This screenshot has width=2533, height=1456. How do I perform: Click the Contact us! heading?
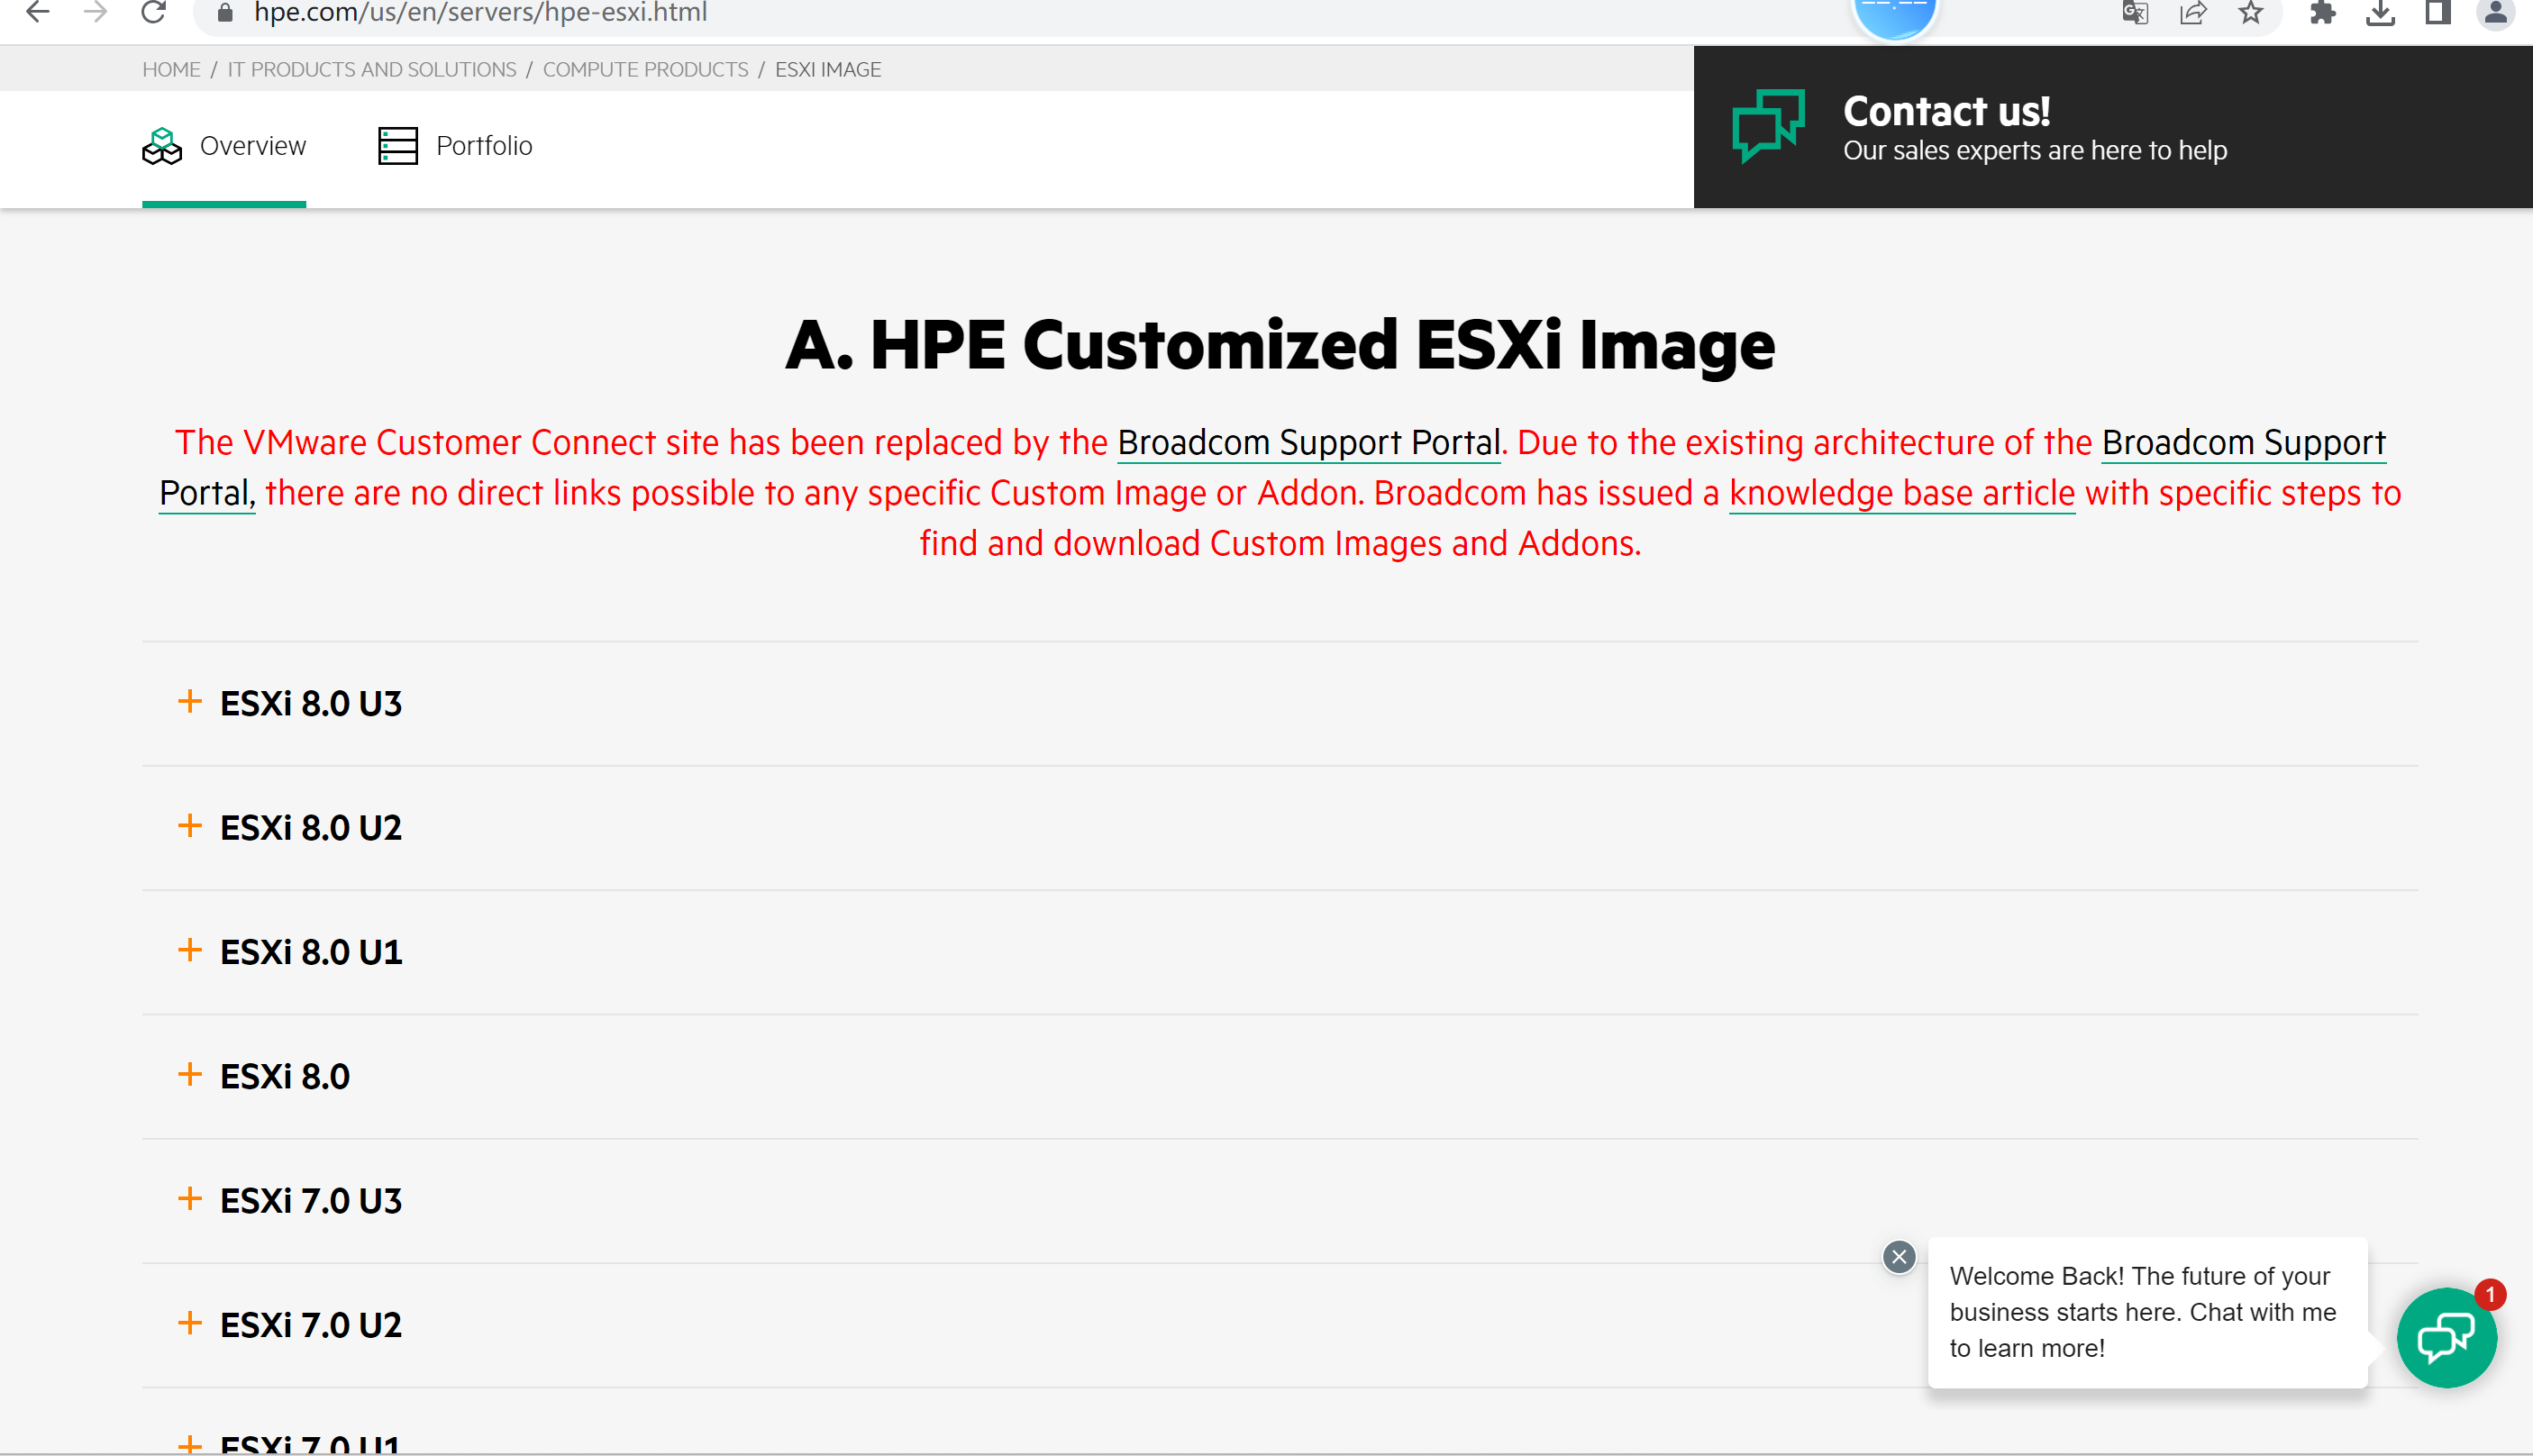[1946, 111]
